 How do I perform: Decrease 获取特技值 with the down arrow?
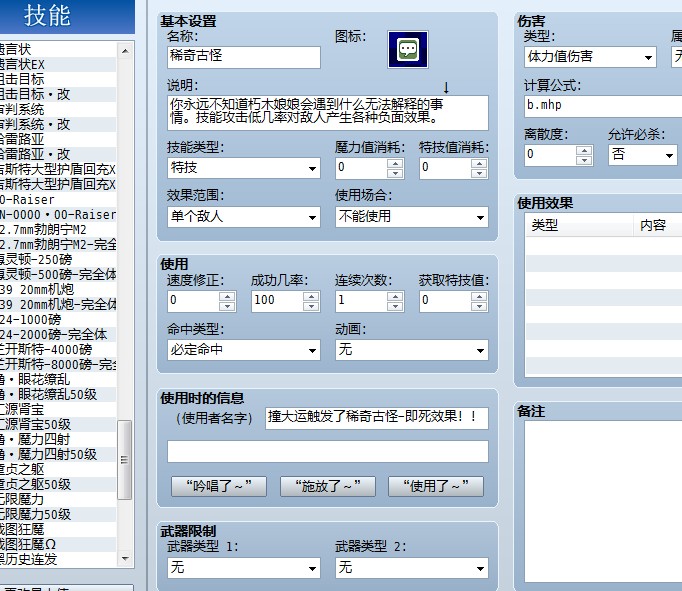479,306
